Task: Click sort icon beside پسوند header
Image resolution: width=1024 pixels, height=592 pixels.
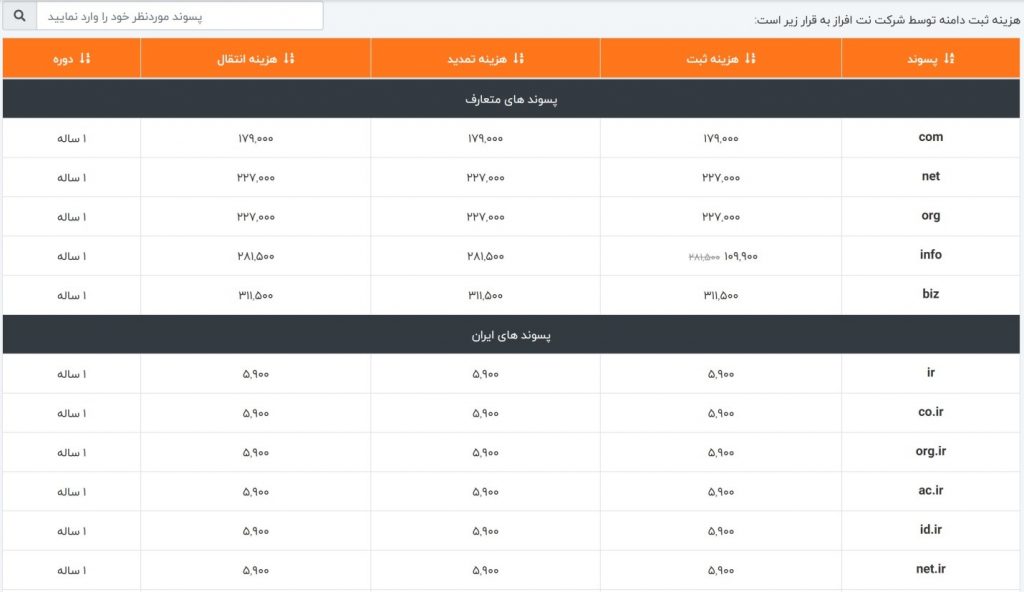Action: [x=949, y=59]
